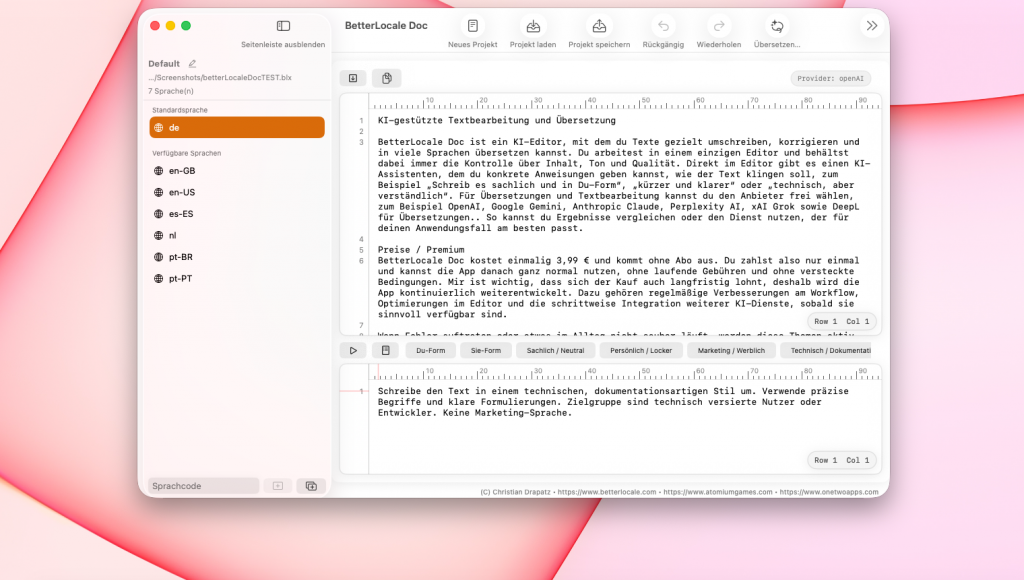Click the Wiederholen redo arrow
Viewport: 1024px width, 580px height.
[718, 26]
